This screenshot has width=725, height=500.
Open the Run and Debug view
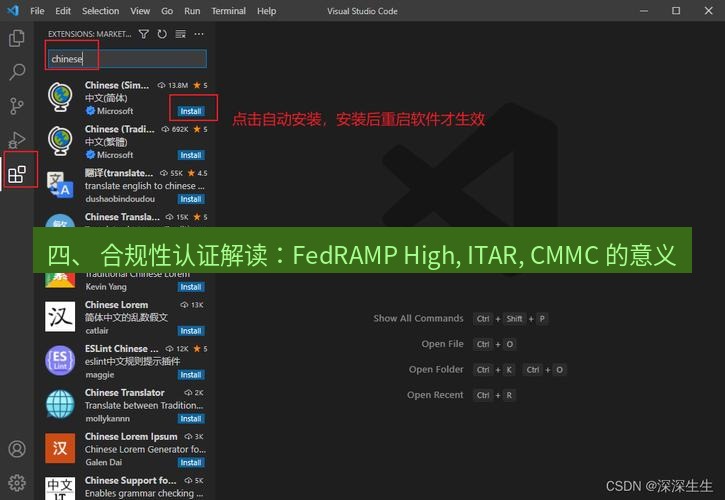click(17, 140)
